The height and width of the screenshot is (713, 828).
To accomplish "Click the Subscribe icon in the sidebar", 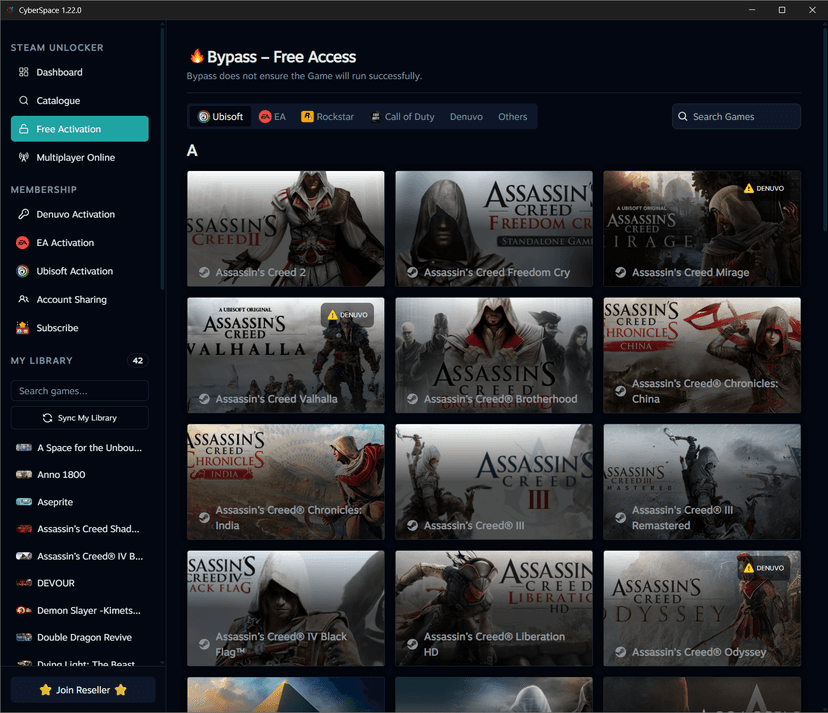I will (24, 328).
